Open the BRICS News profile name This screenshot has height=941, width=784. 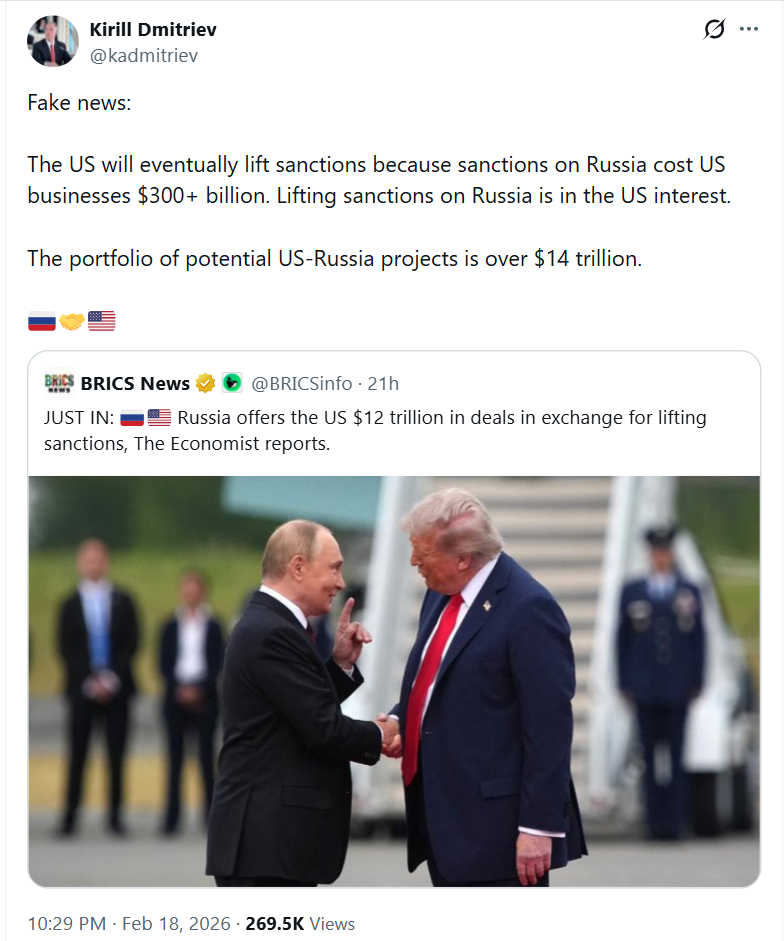(135, 383)
